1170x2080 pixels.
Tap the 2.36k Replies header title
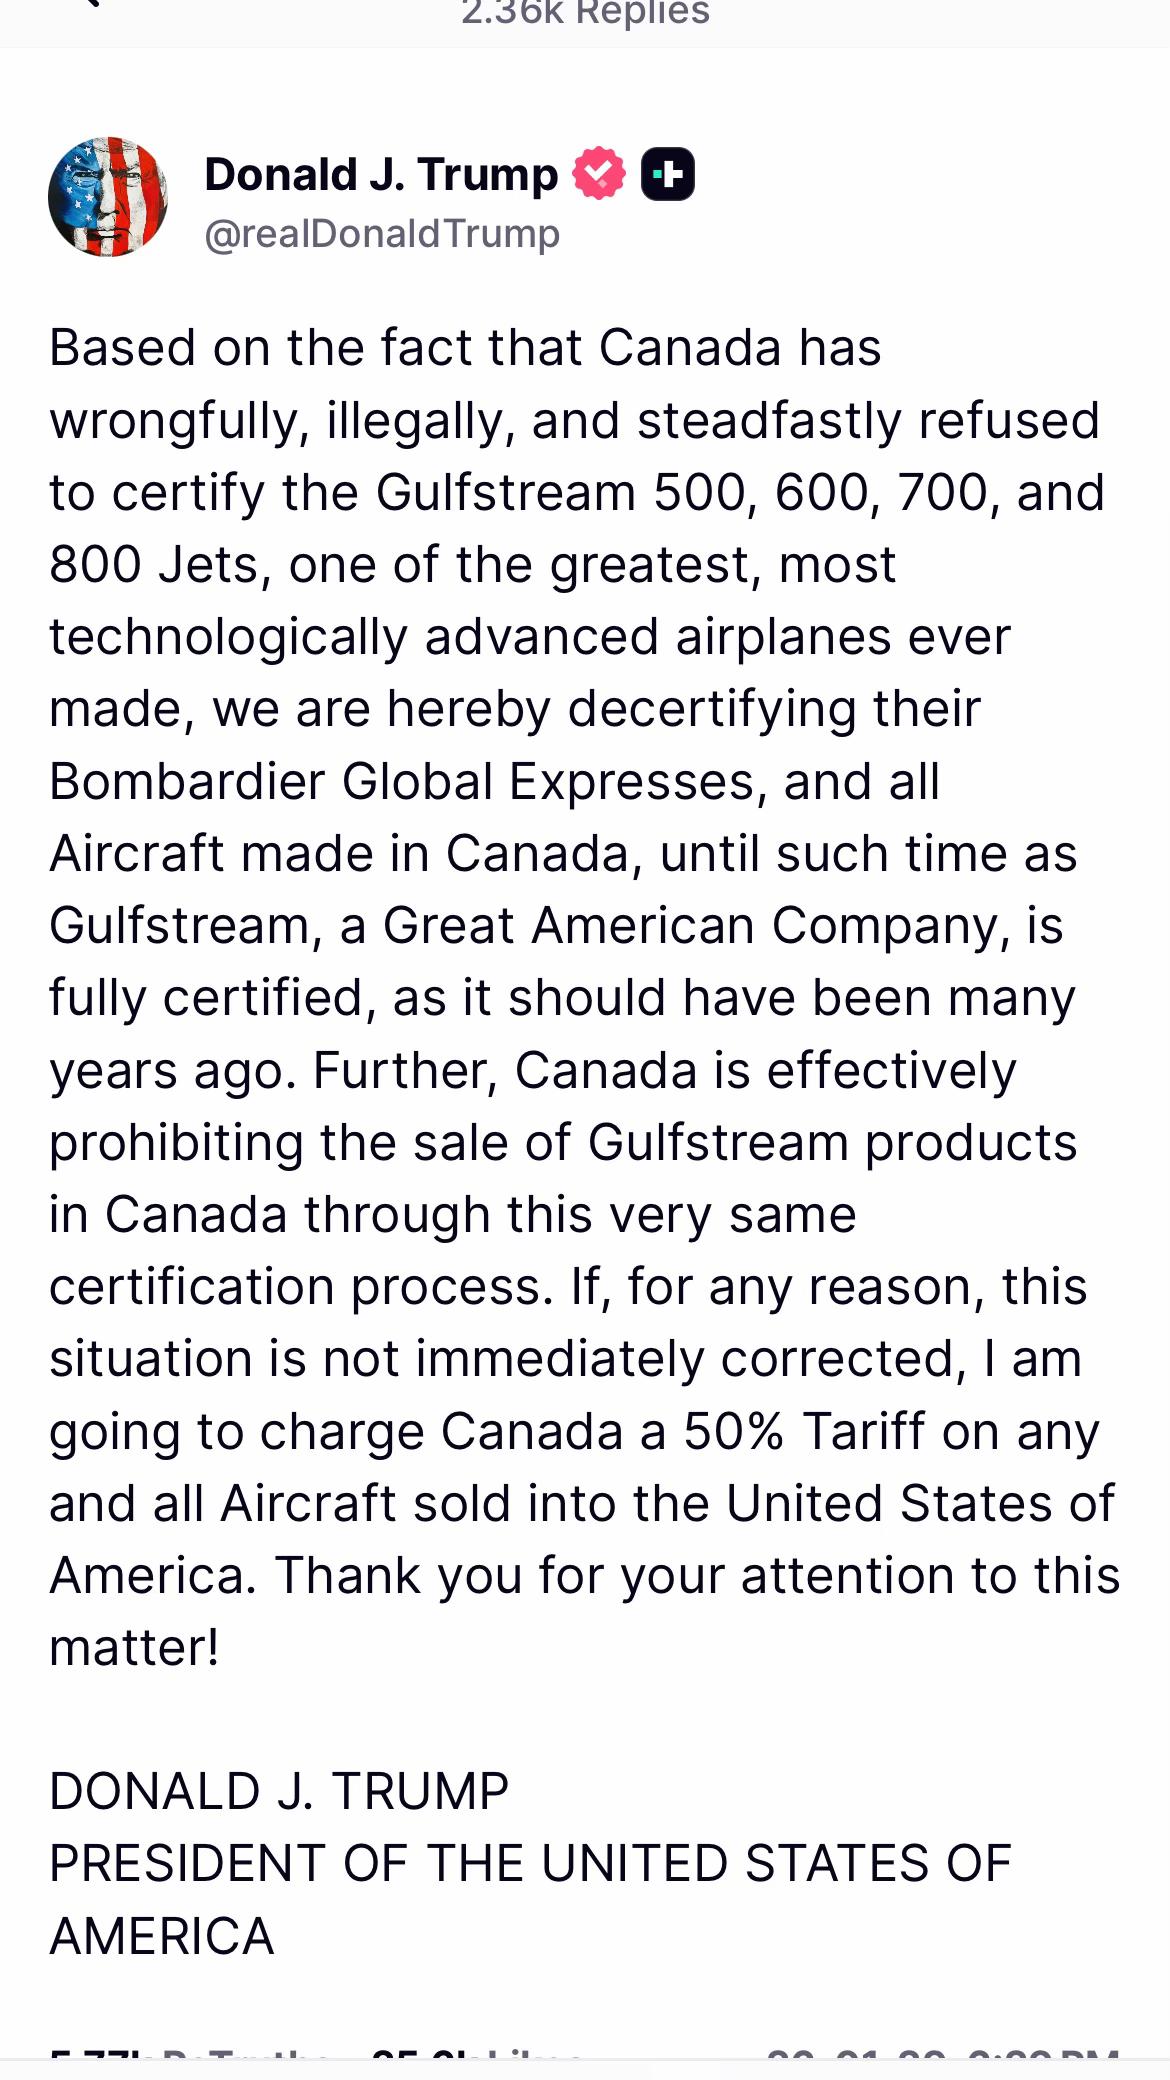pyautogui.click(x=585, y=13)
